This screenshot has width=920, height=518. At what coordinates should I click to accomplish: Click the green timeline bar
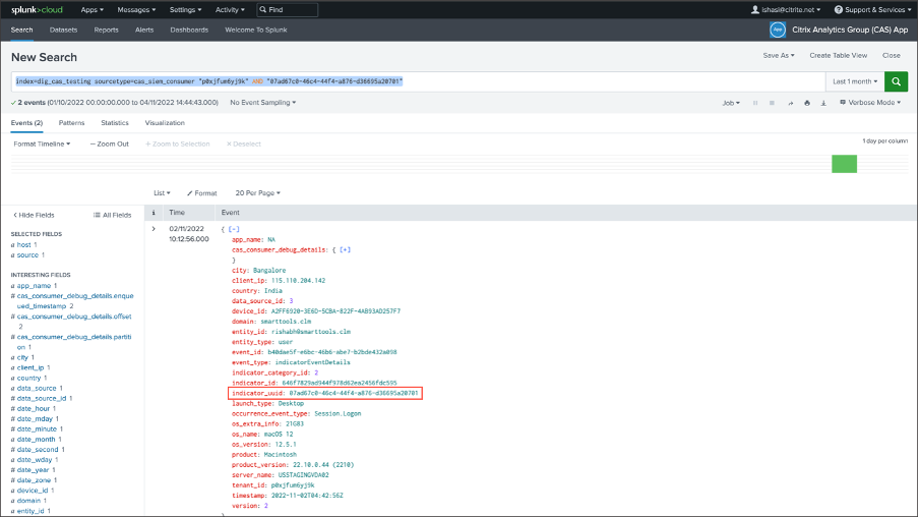844,164
